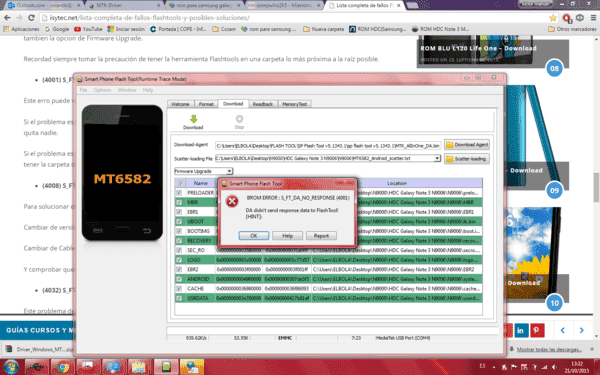The image size is (600, 375).
Task: Uncheck the CACHE checkbox
Action: tap(179, 289)
